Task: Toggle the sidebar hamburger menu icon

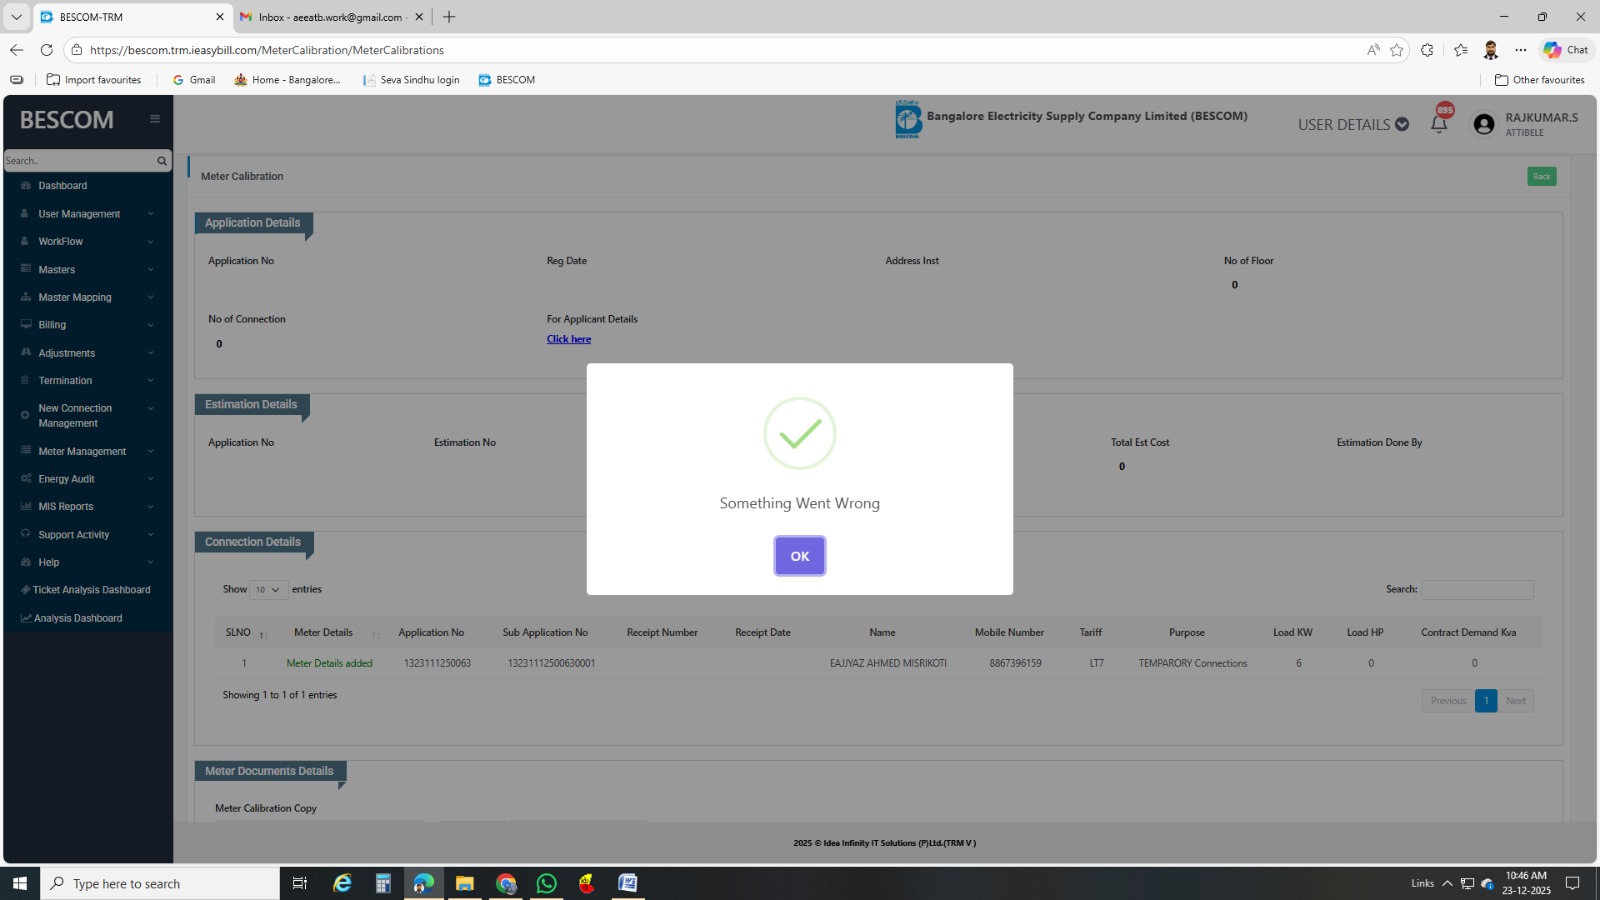Action: [155, 119]
